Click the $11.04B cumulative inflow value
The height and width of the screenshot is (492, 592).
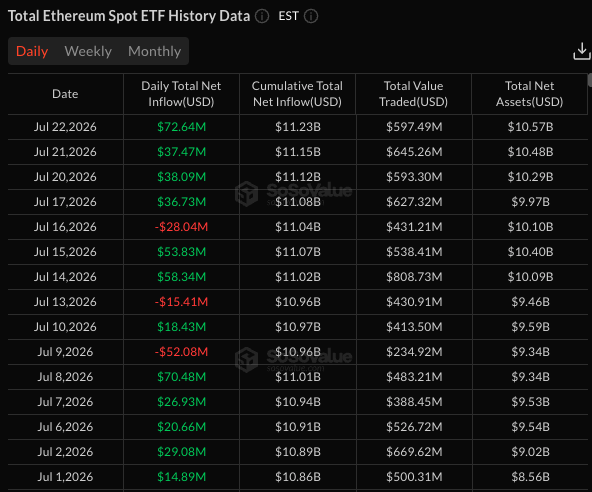tap(298, 227)
